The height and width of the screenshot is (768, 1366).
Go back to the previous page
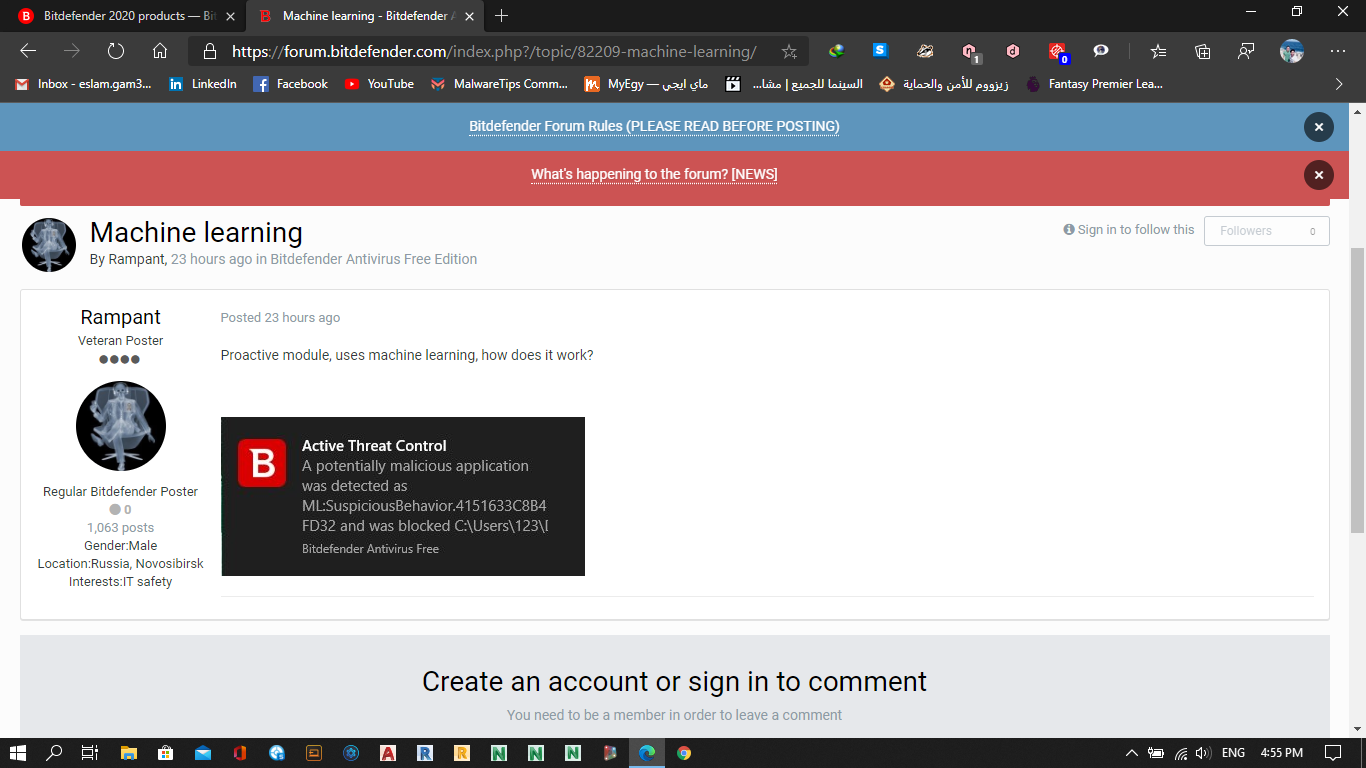tap(28, 51)
